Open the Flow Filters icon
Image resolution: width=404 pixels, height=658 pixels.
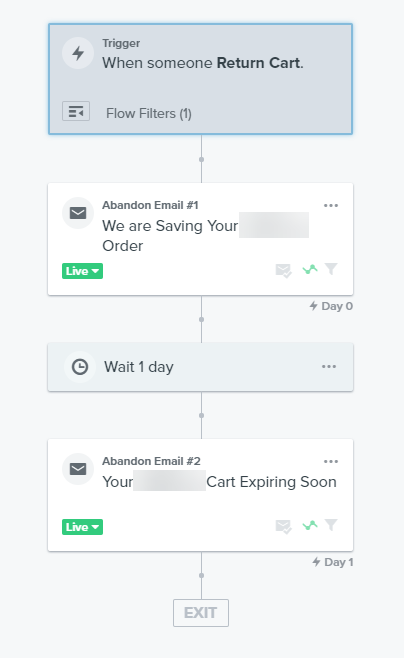point(76,112)
